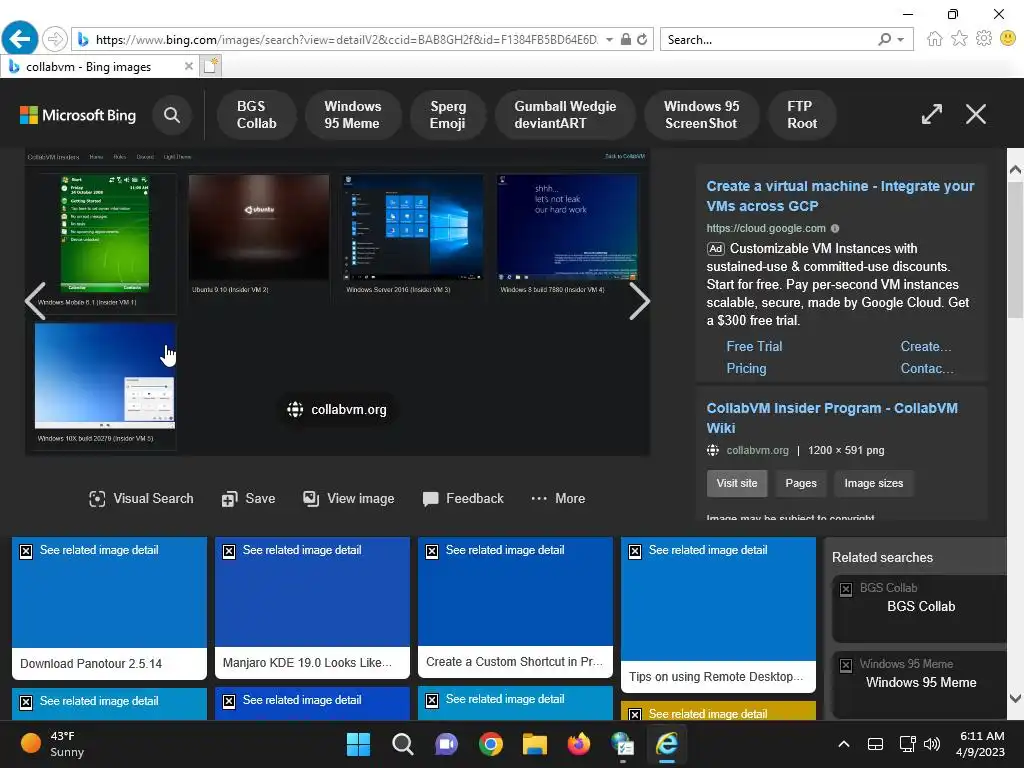The height and width of the screenshot is (768, 1024).
Task: Click the page scrollbar up arrow
Action: click(x=1015, y=170)
